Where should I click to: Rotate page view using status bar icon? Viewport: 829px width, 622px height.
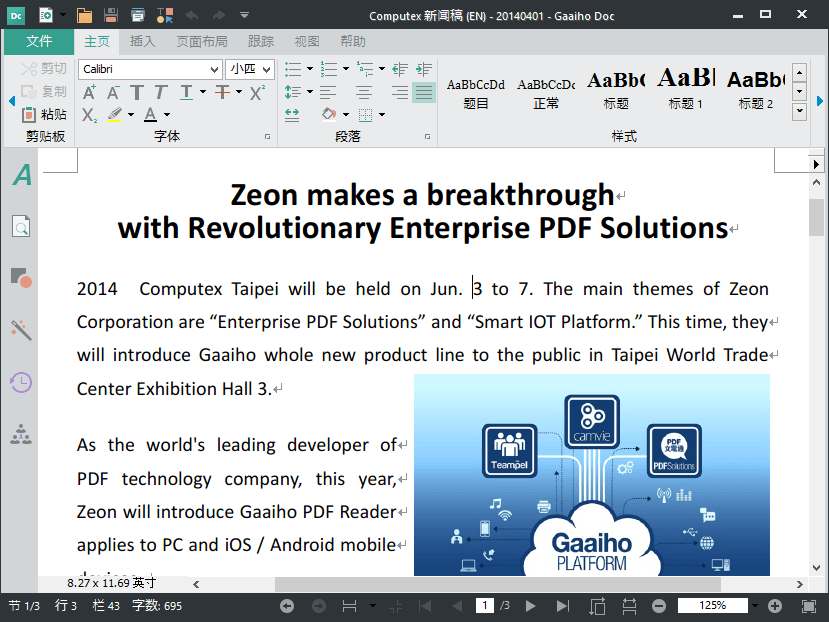(x=597, y=606)
